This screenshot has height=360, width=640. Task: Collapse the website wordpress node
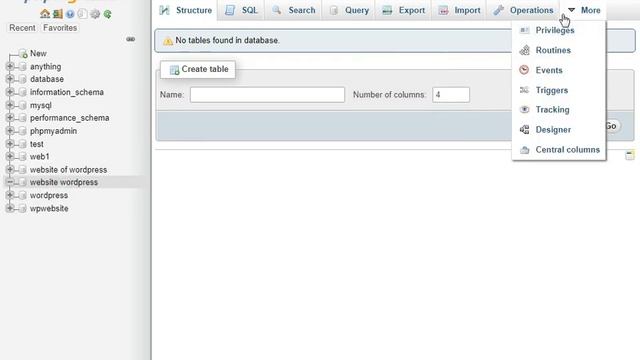10,182
